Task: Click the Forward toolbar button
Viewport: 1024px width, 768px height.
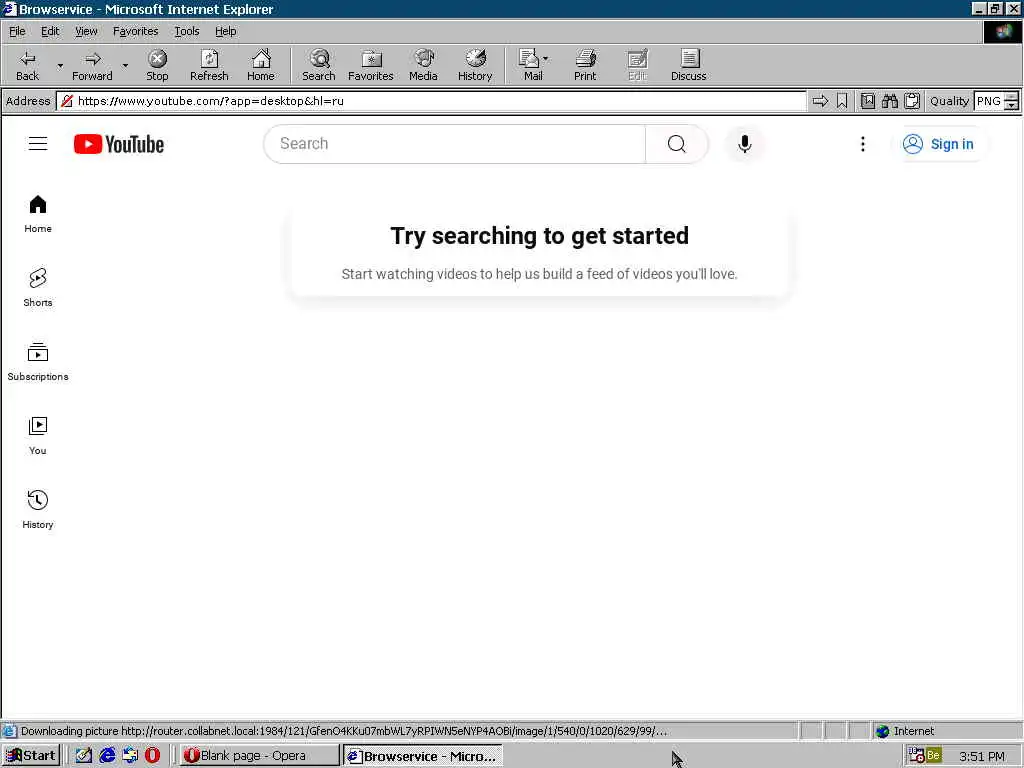Action: 92,65
